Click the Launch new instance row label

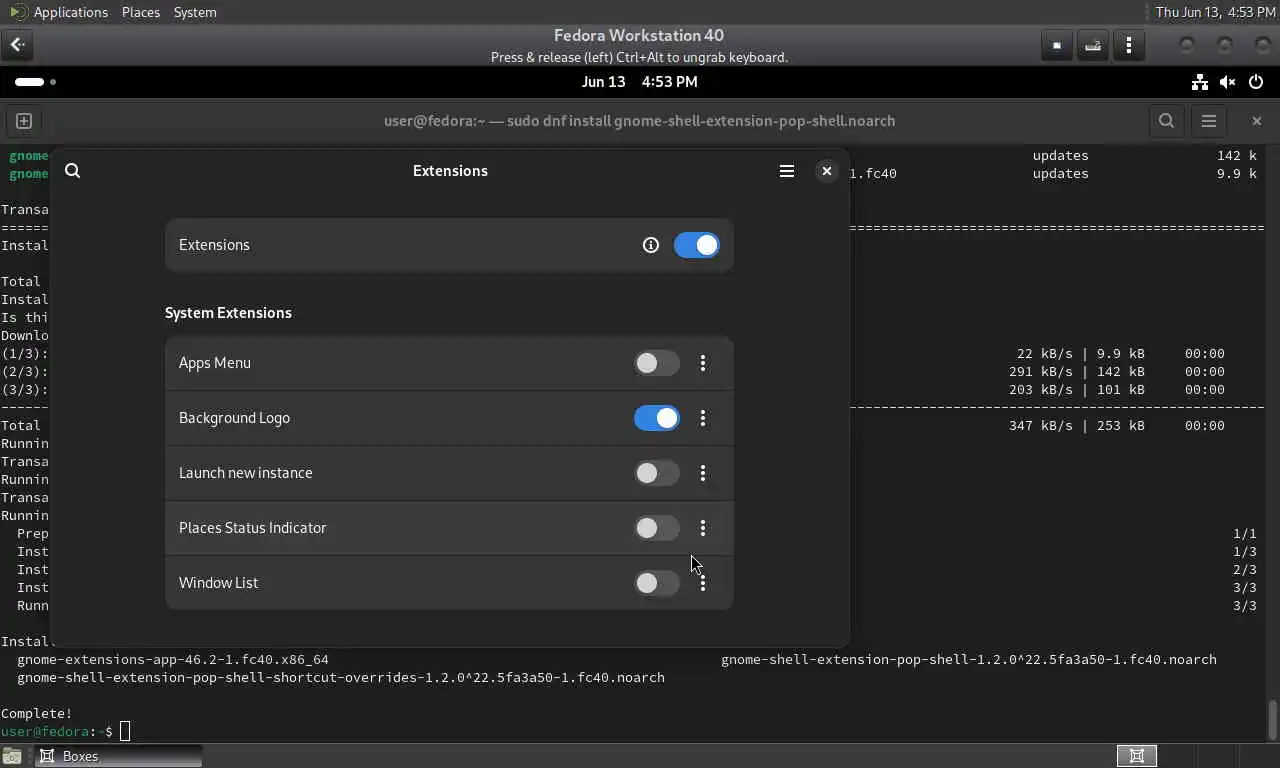[x=246, y=473]
